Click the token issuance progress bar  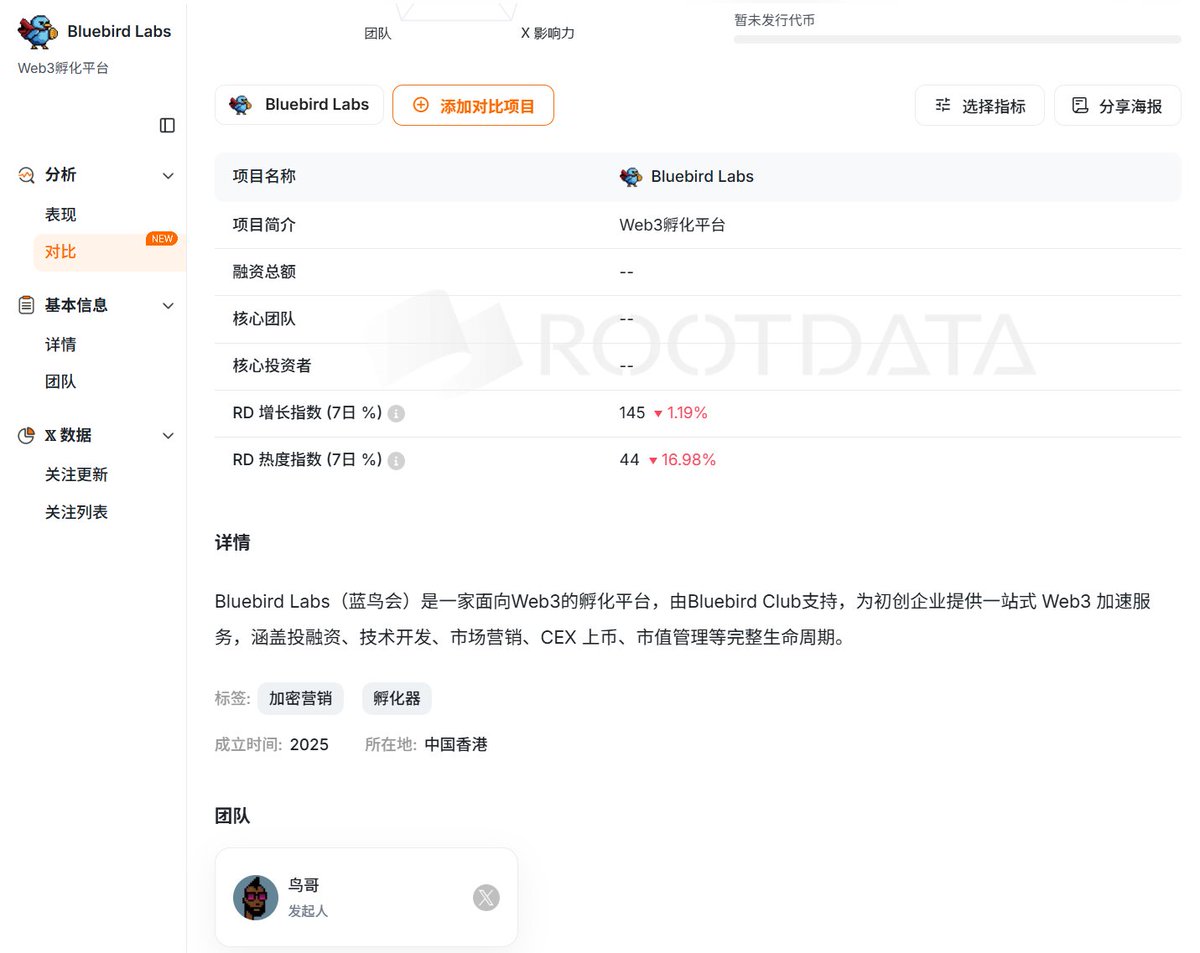[957, 40]
